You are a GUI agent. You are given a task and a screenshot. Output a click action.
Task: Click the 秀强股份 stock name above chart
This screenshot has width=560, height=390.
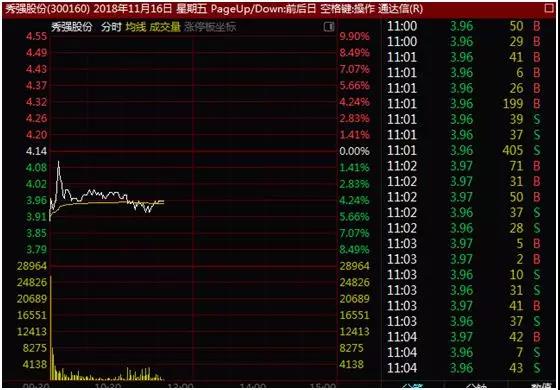coord(71,27)
